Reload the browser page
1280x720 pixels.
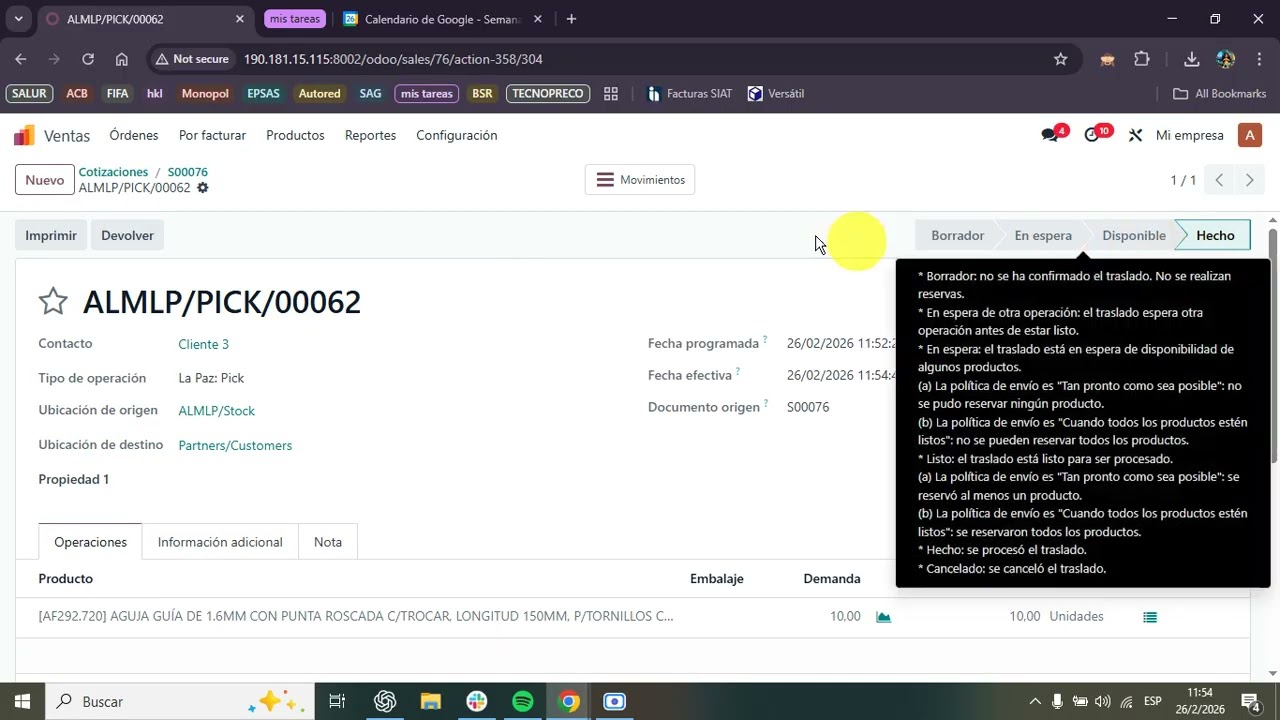coord(88,59)
